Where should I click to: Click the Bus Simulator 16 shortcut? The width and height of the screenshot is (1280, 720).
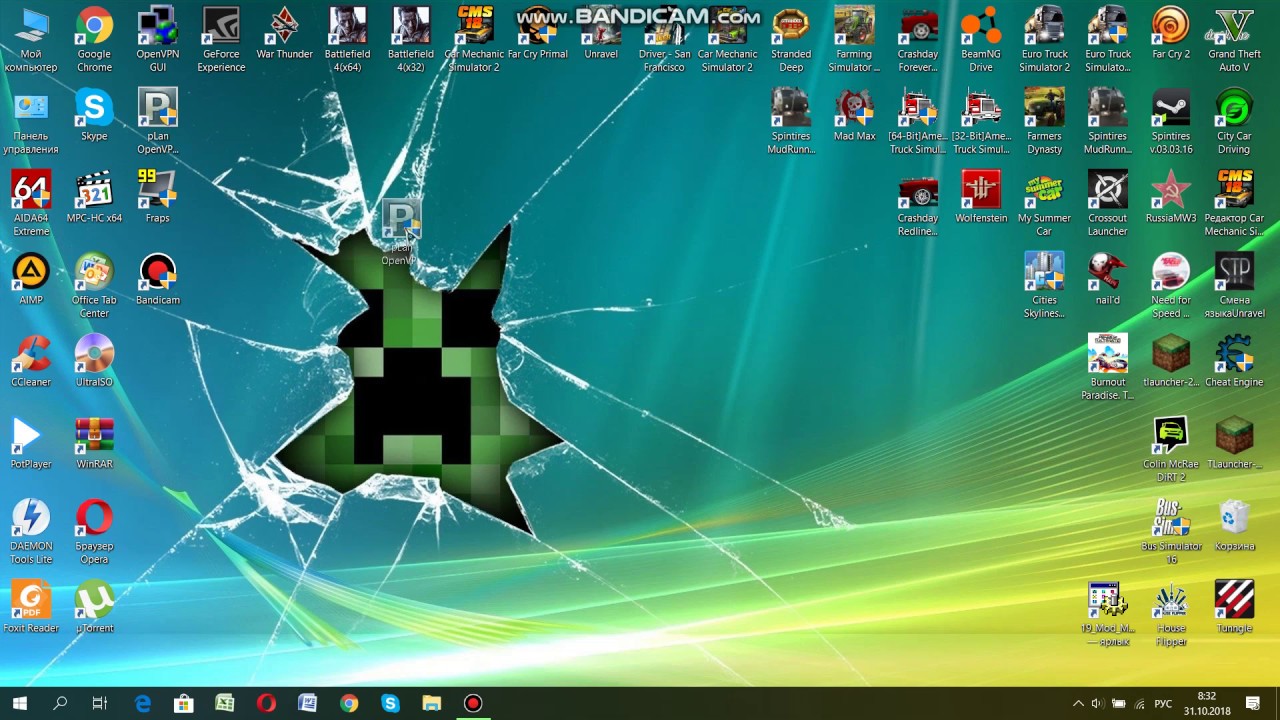click(1171, 530)
